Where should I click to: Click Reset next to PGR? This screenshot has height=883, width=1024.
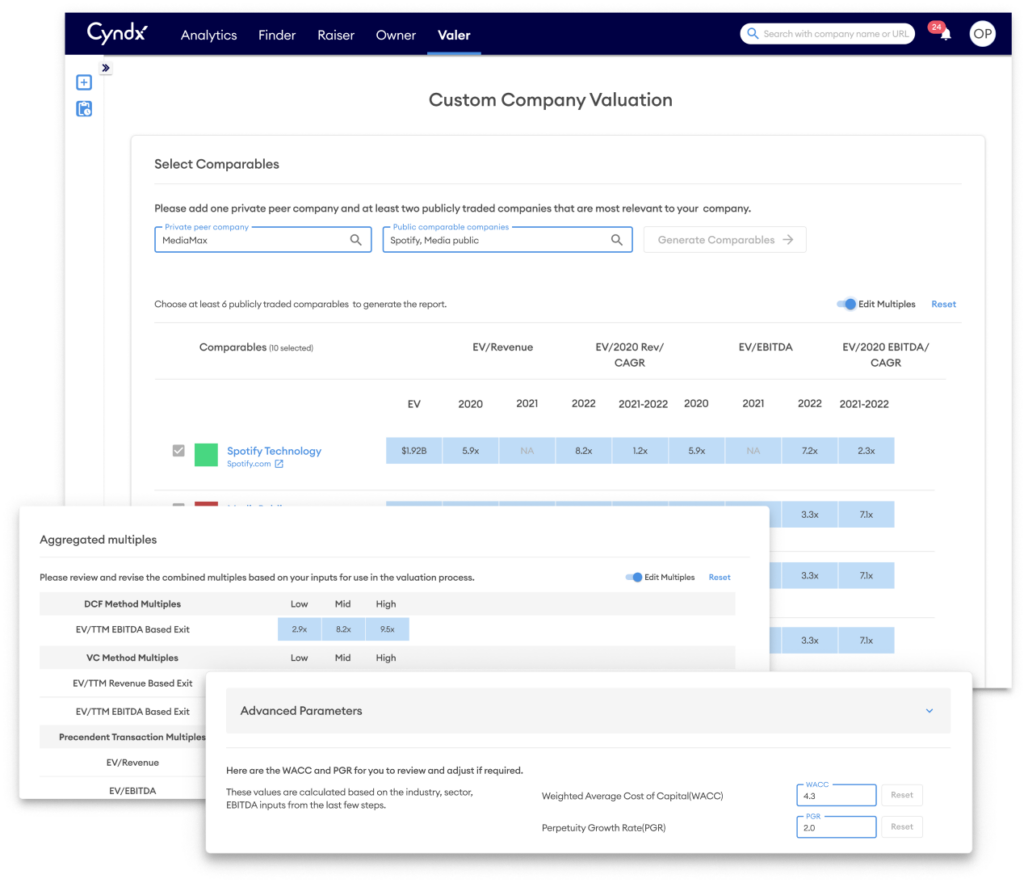click(x=902, y=827)
